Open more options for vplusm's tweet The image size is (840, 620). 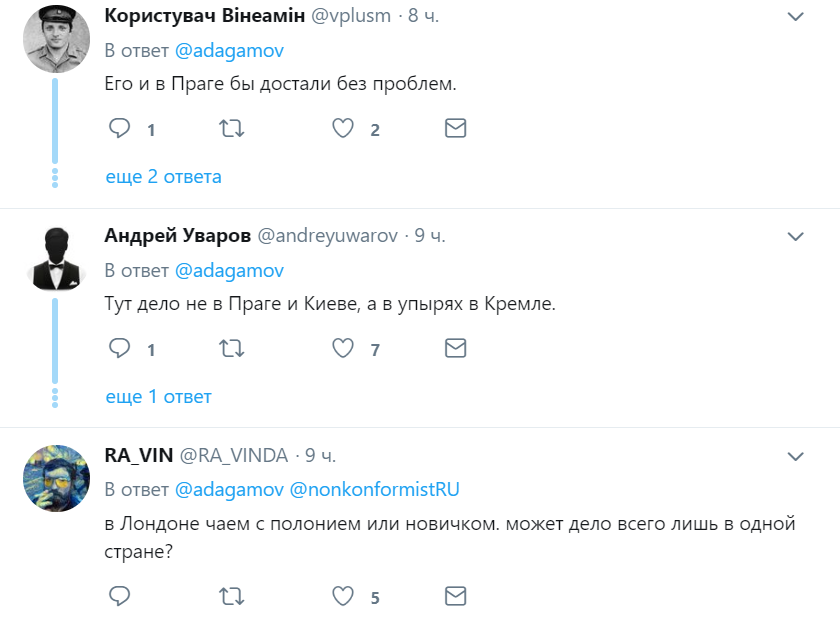click(x=796, y=17)
